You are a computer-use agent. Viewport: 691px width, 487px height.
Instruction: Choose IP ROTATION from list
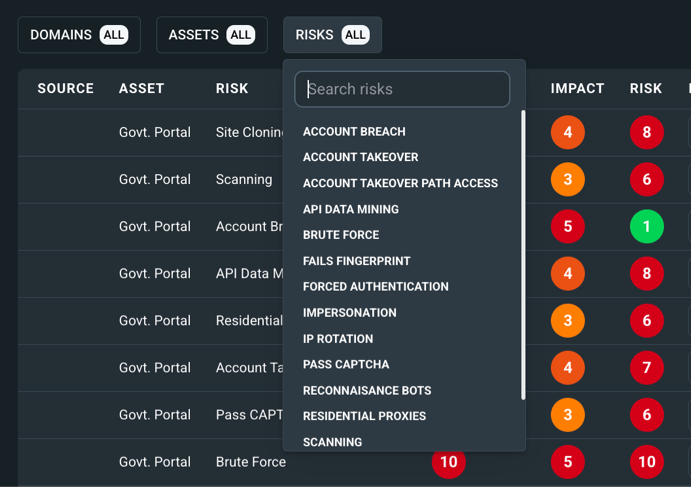(338, 338)
